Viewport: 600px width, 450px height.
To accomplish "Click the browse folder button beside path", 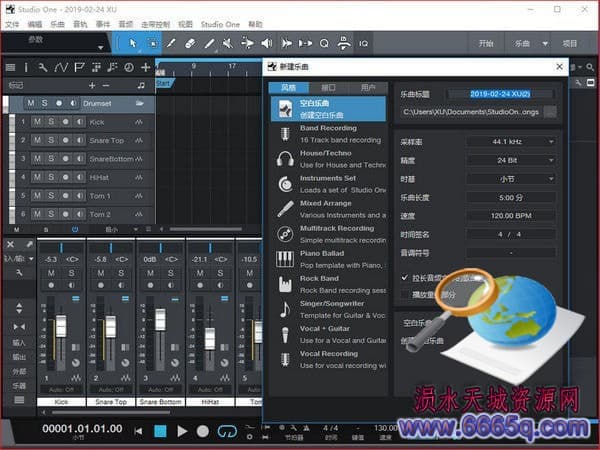I will click(550, 112).
